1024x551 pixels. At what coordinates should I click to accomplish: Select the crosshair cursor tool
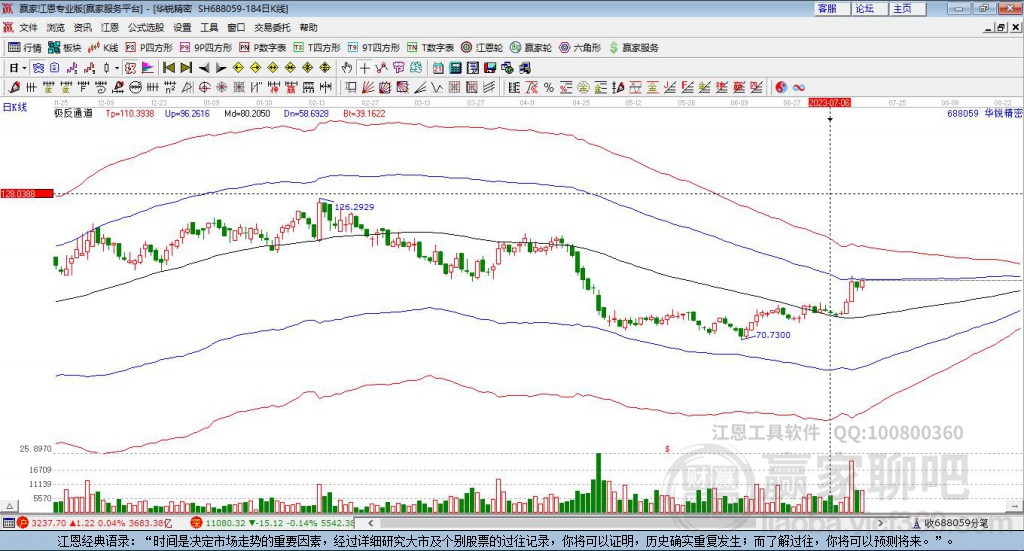click(364, 68)
